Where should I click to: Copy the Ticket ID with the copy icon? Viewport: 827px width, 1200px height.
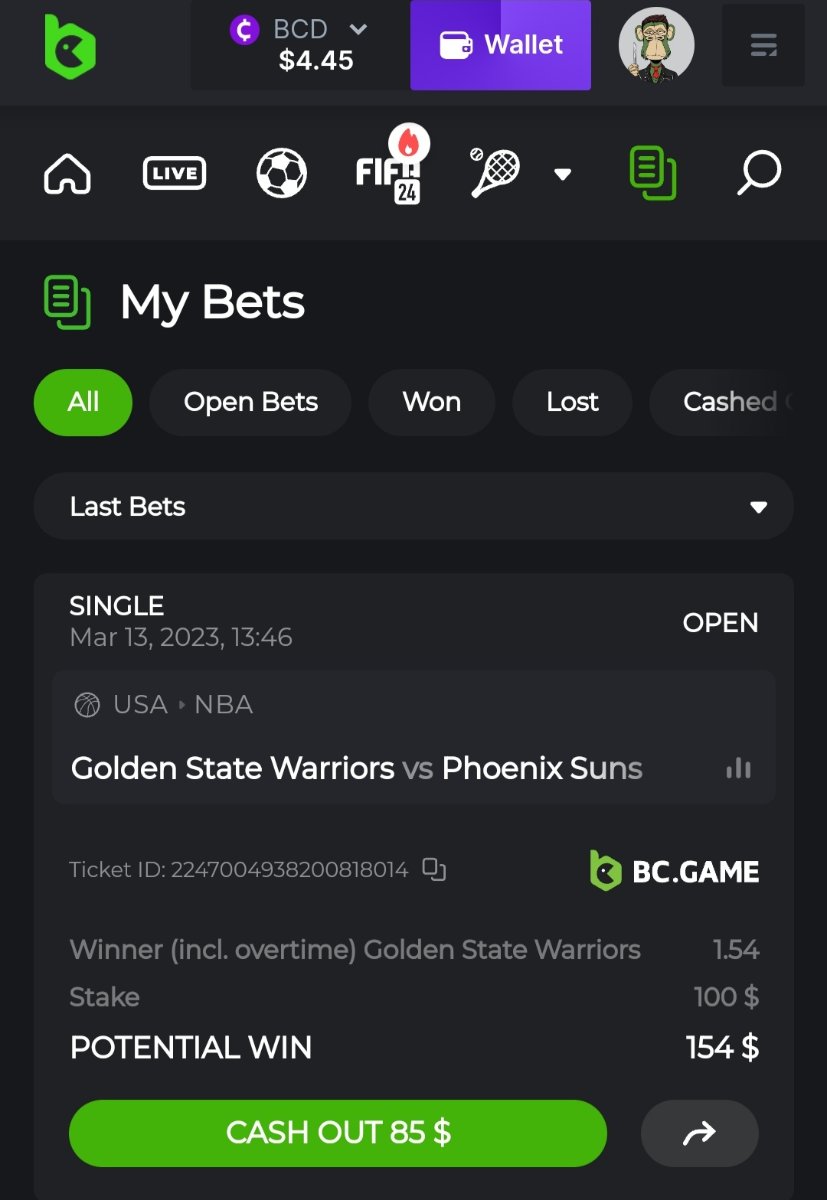[434, 869]
